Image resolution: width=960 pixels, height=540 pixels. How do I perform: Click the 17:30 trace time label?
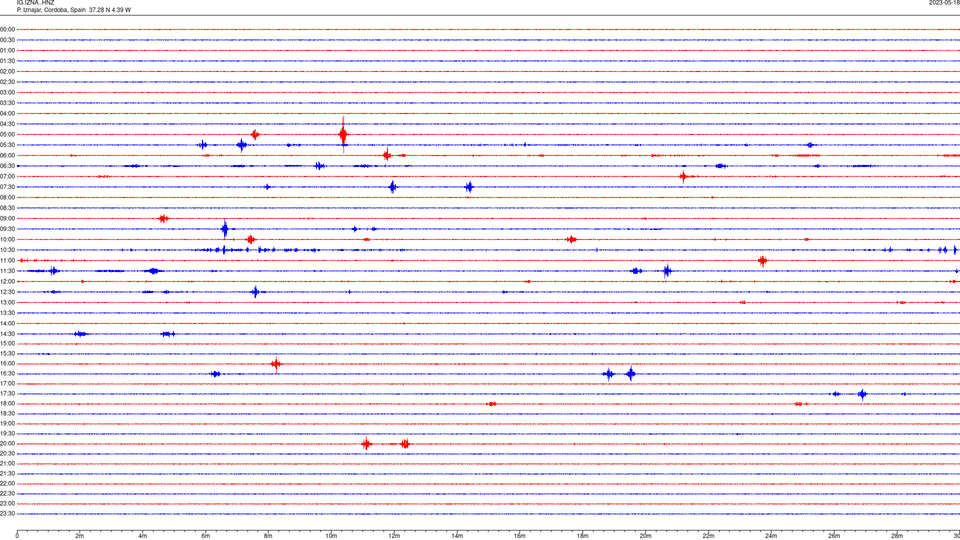[7, 394]
